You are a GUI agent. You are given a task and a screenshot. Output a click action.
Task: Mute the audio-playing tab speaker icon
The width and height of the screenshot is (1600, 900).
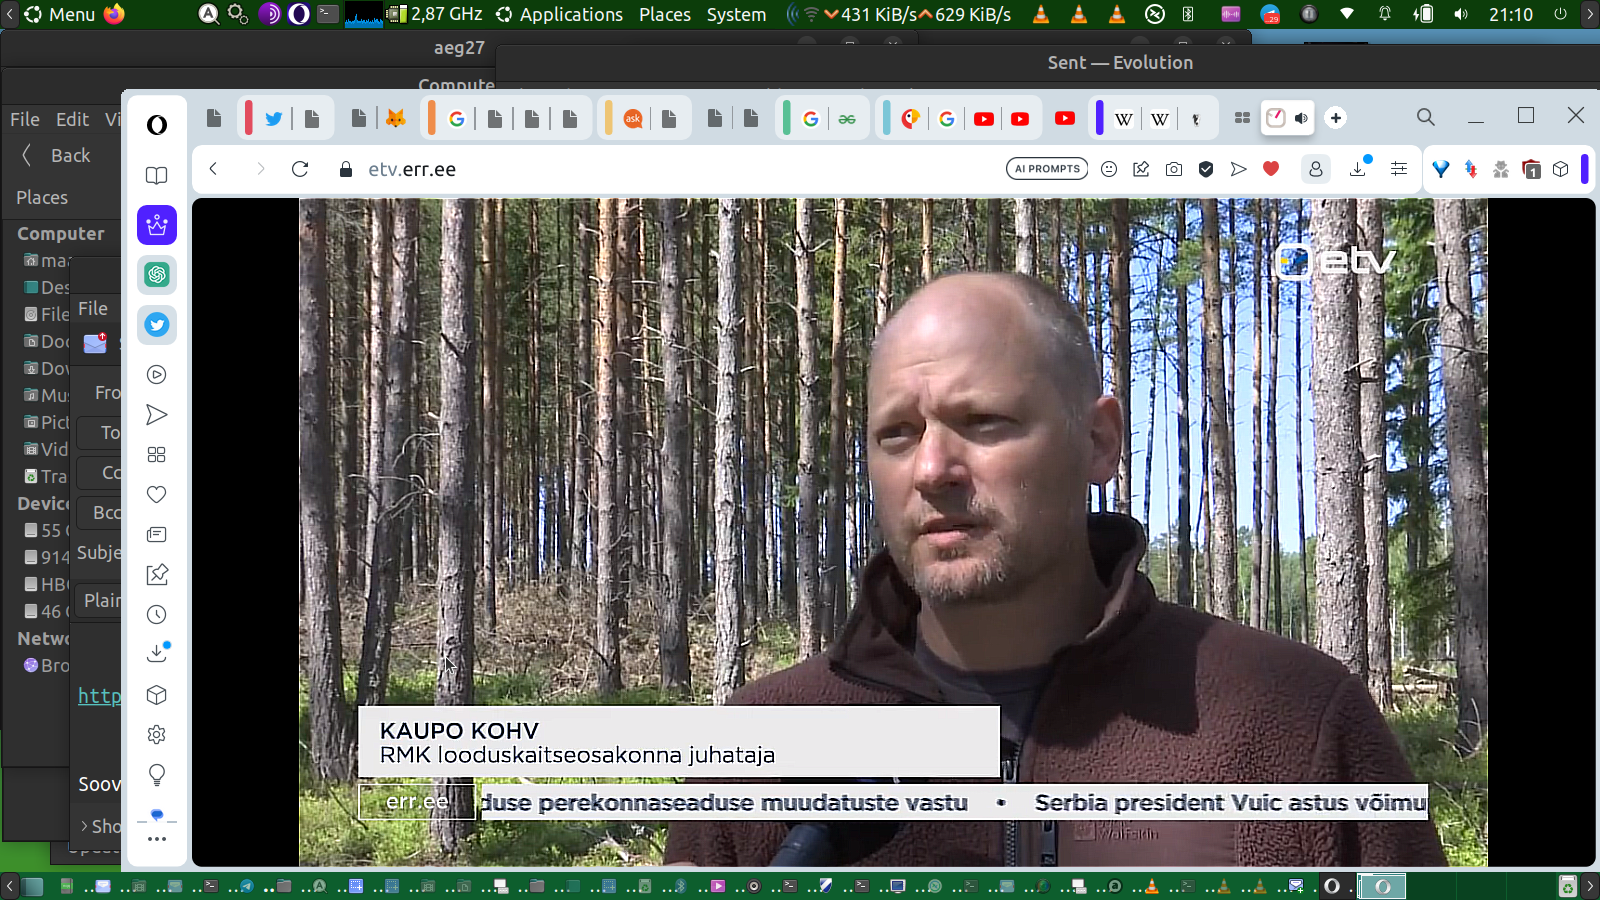pos(1301,118)
